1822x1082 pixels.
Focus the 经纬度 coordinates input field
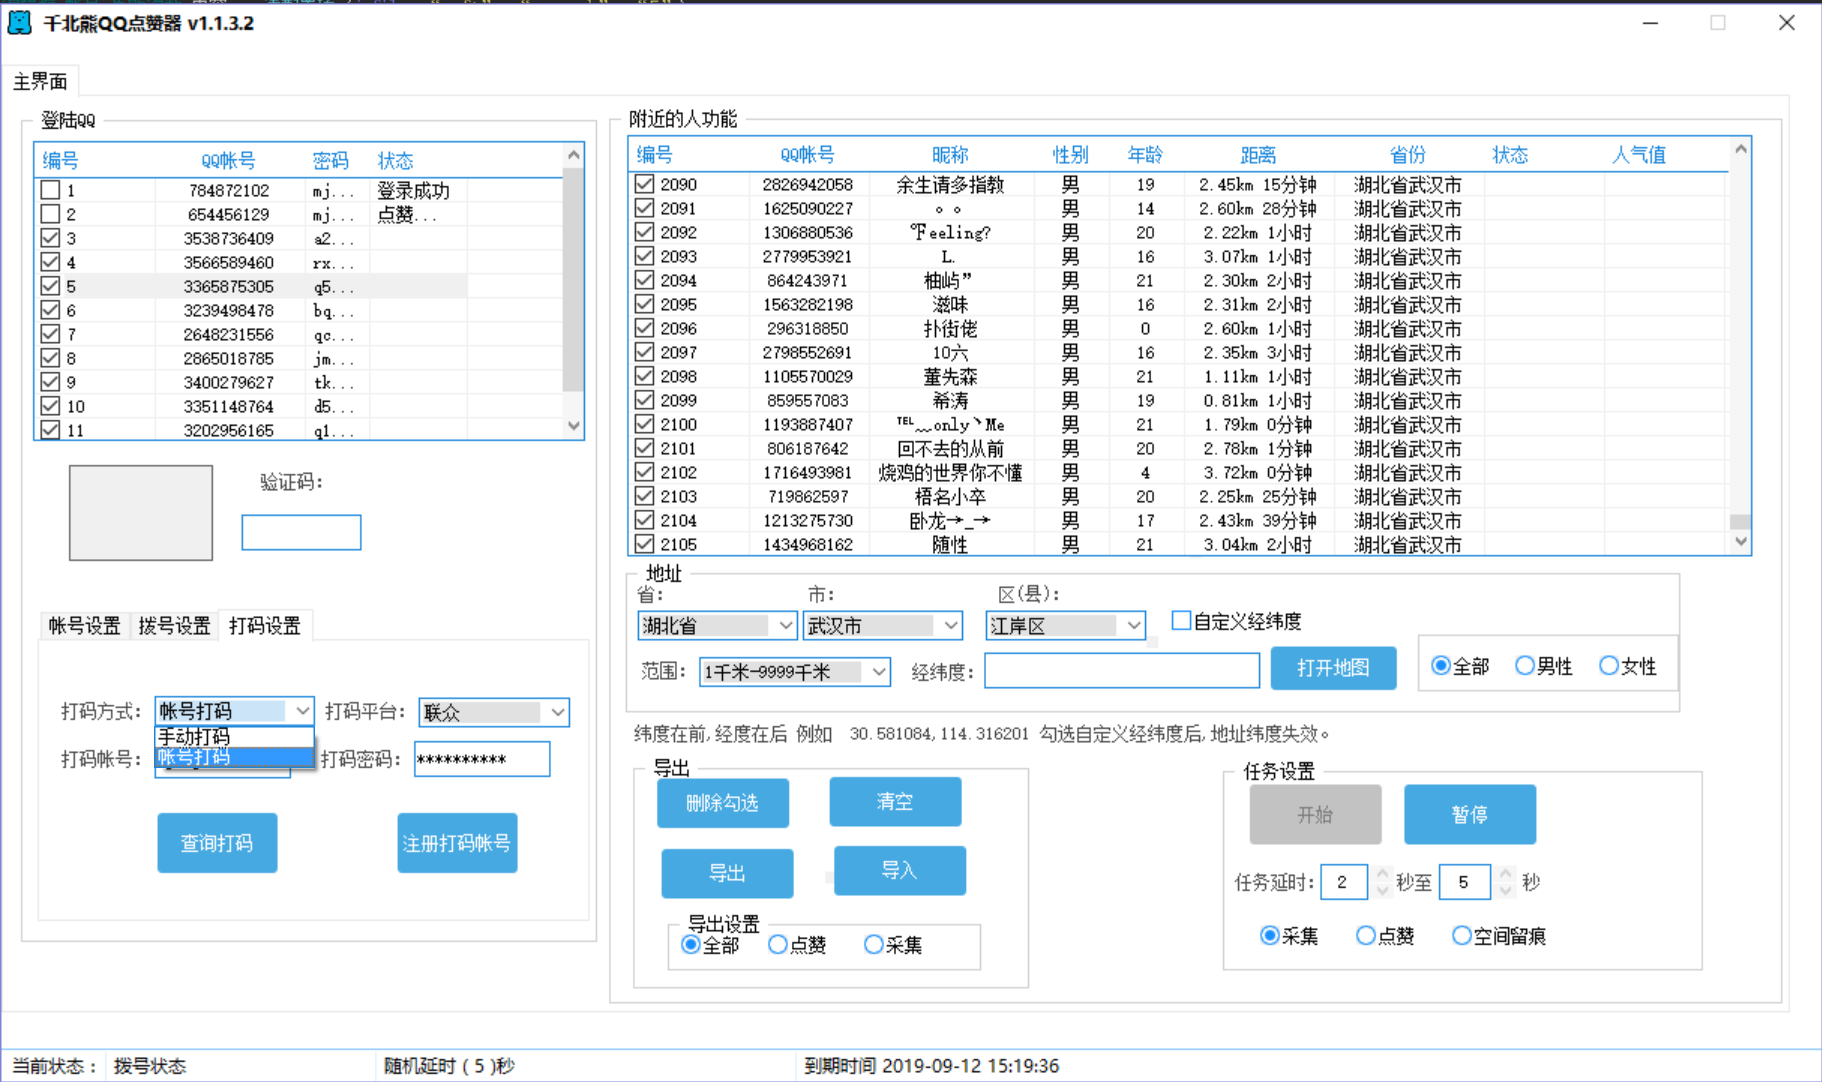(x=1122, y=671)
